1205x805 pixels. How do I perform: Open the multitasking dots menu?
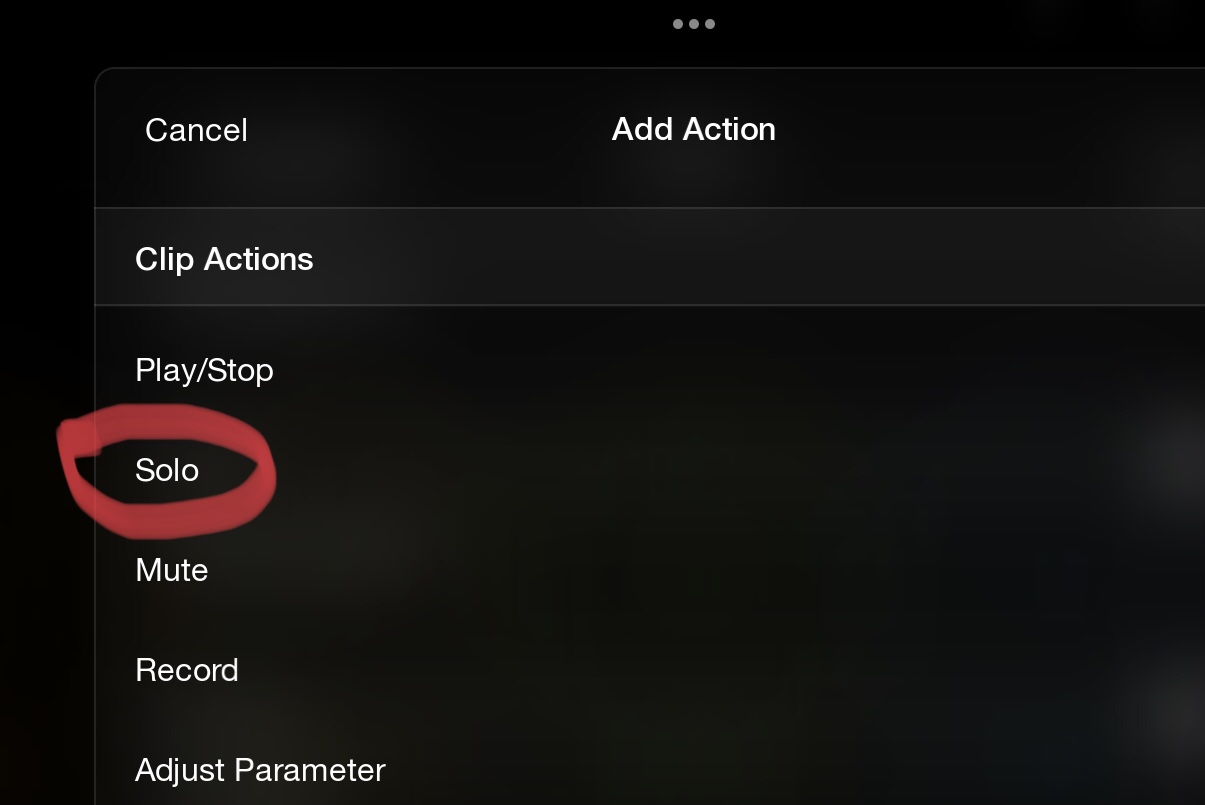pyautogui.click(x=693, y=24)
